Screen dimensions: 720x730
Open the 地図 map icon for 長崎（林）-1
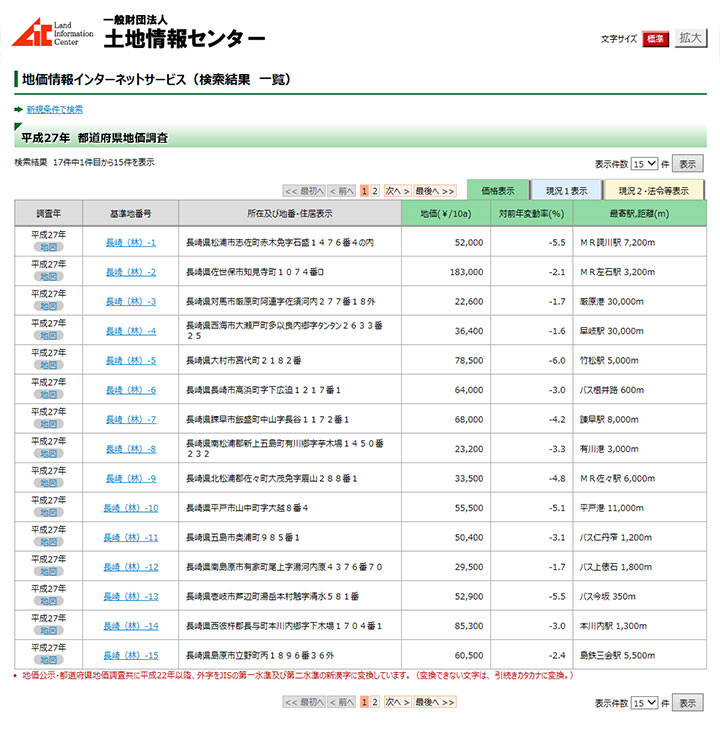[48, 248]
